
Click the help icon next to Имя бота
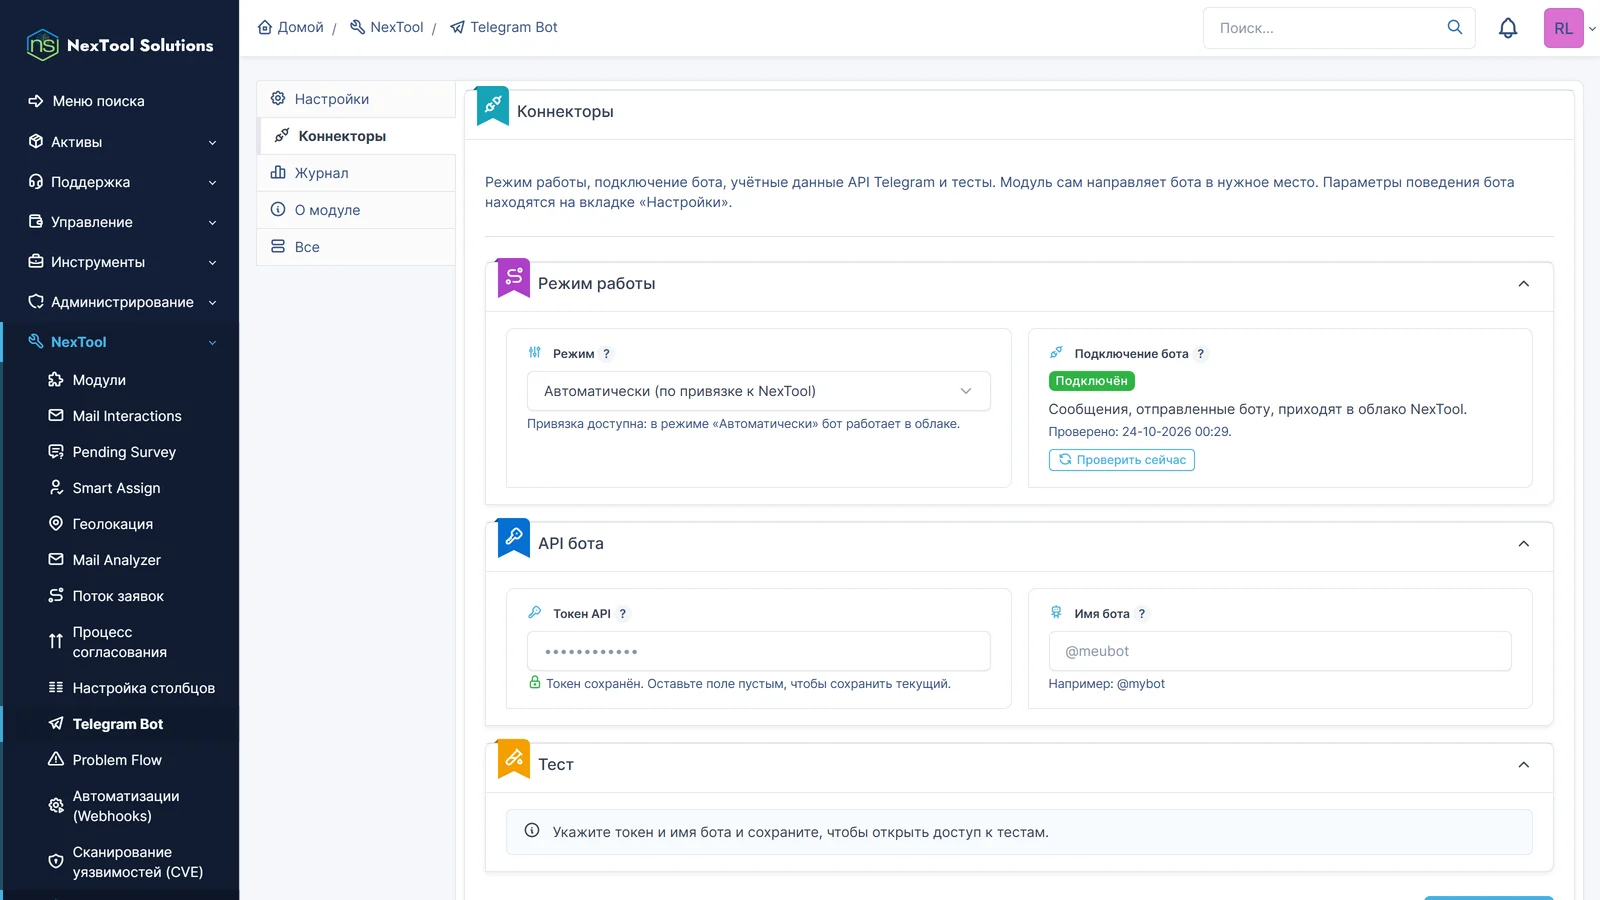(x=1142, y=614)
